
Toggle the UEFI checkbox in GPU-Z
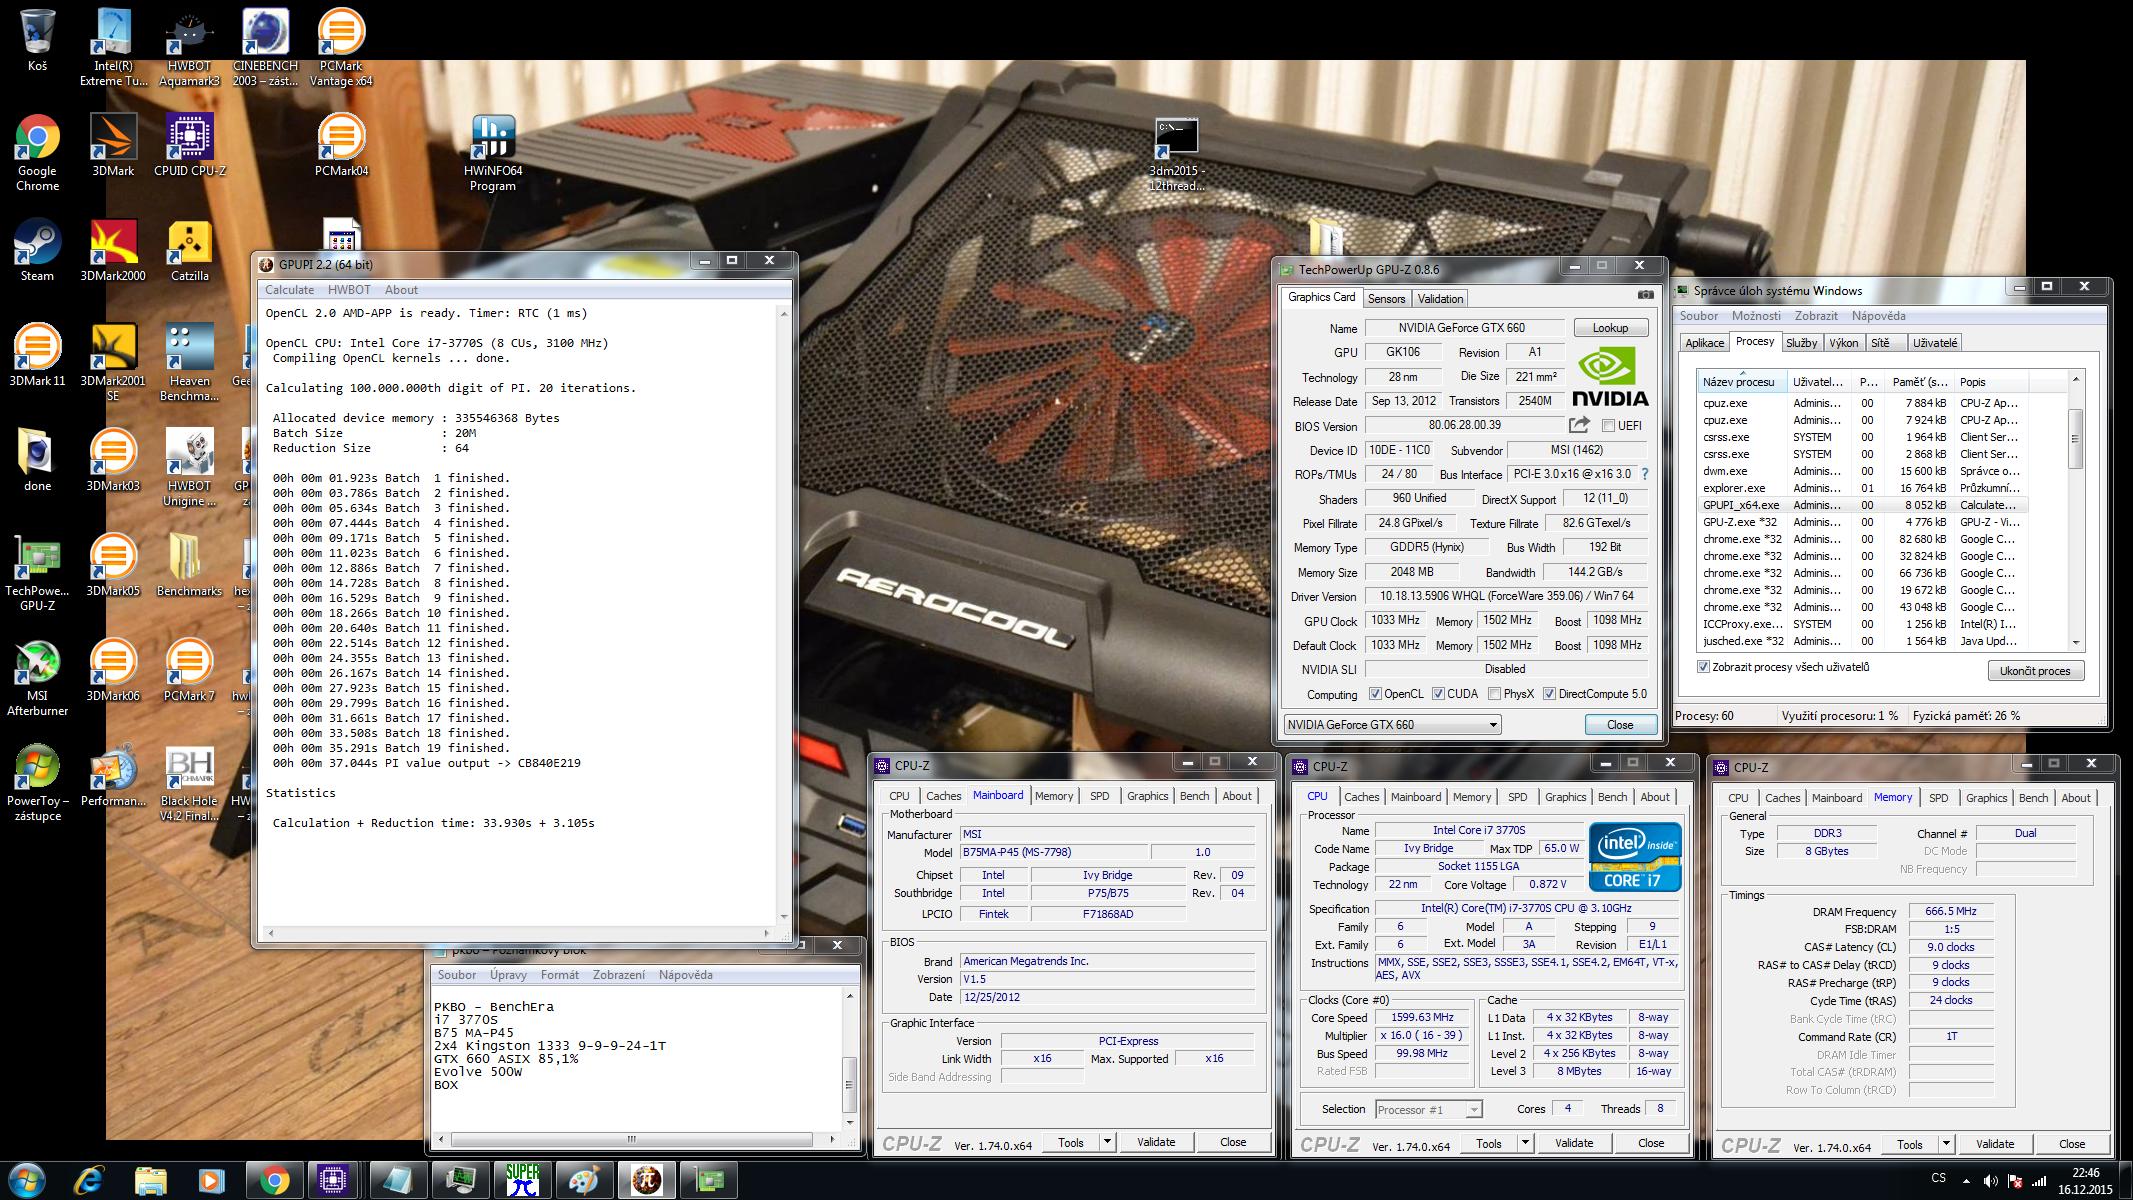[x=1608, y=426]
